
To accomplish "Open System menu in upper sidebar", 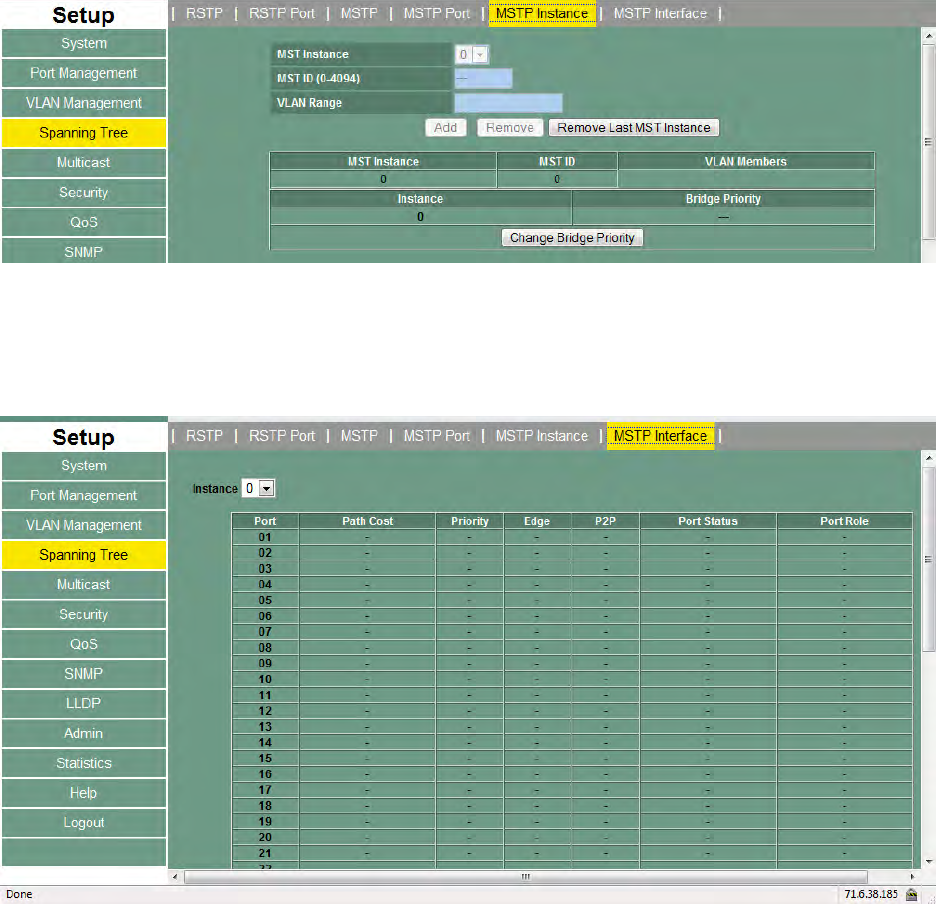I will pyautogui.click(x=84, y=43).
